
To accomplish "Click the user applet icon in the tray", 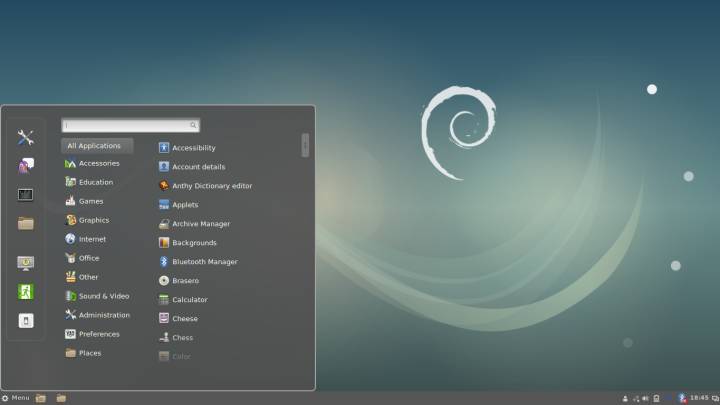I will tap(625, 399).
